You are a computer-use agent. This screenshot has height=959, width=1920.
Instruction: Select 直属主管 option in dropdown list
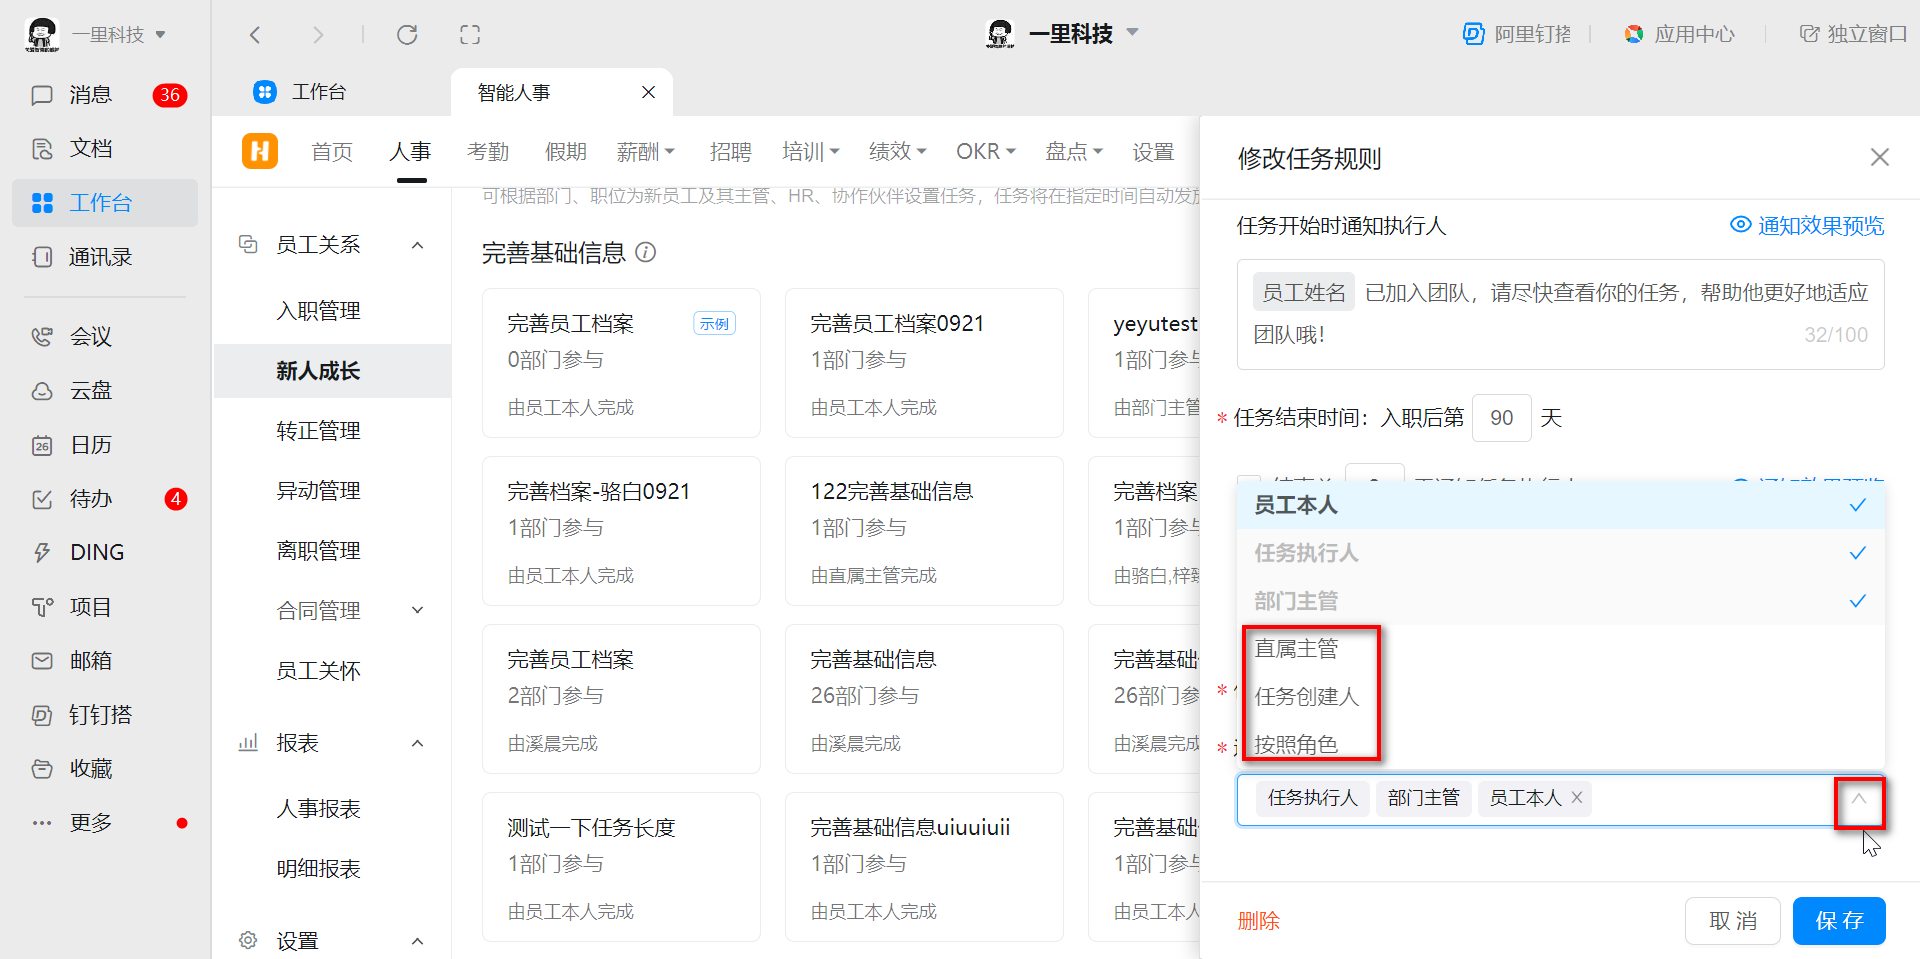(1297, 649)
